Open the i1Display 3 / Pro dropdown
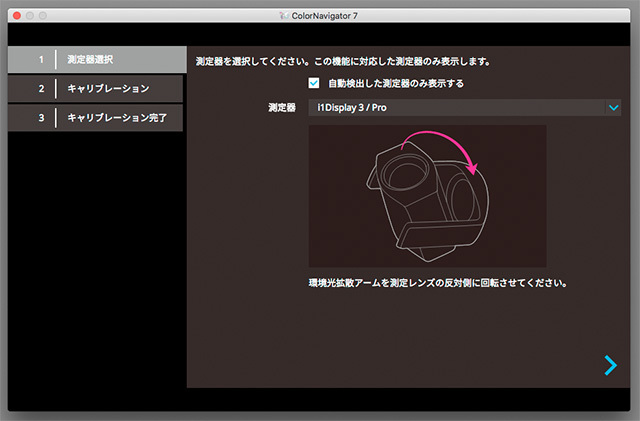The image size is (640, 421). (x=464, y=108)
